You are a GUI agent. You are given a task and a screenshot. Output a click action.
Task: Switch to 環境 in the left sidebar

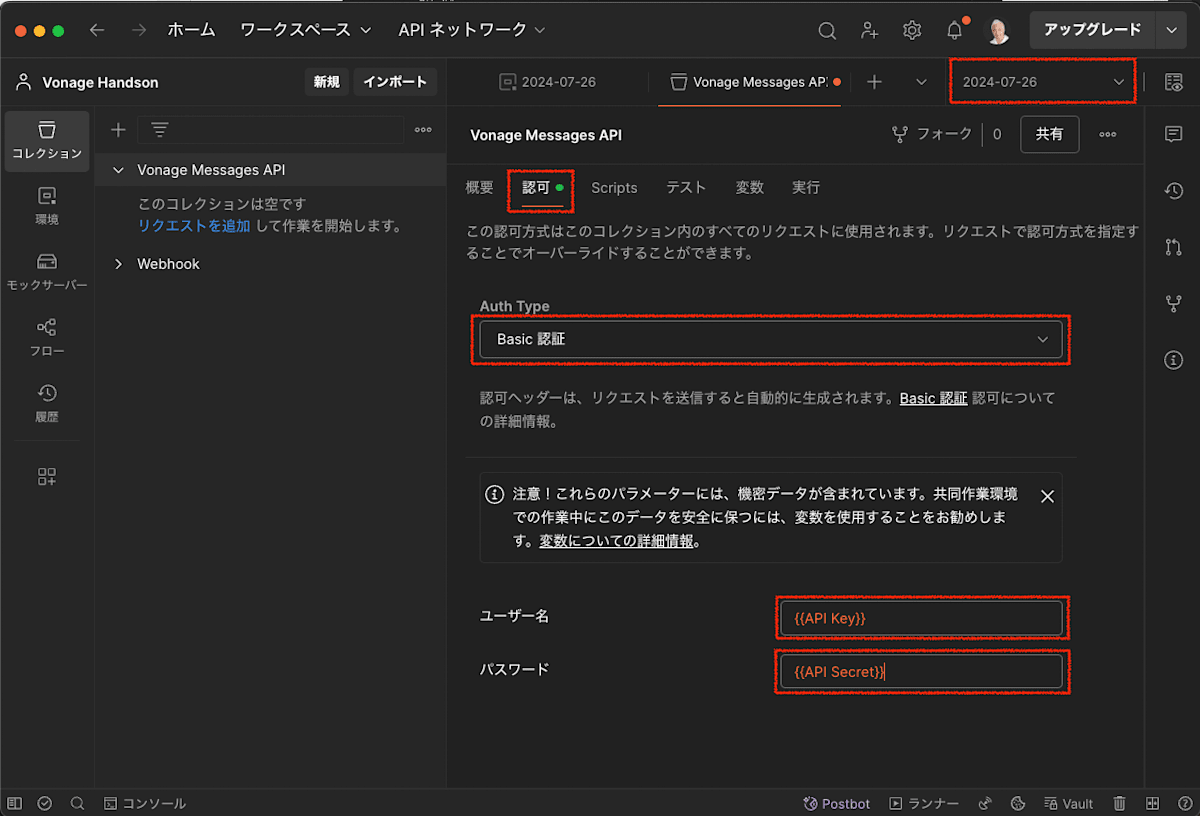coord(46,207)
